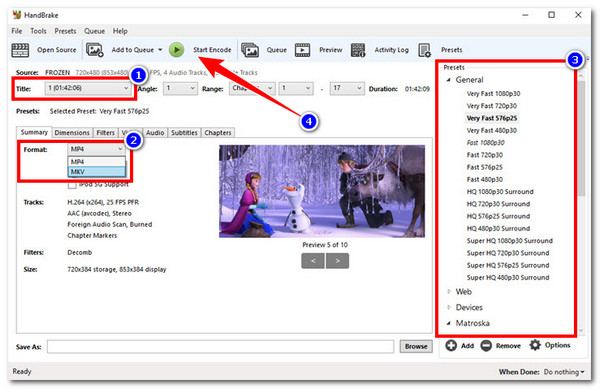Click the Presets toolbar icon
600x389 pixels.
point(424,50)
